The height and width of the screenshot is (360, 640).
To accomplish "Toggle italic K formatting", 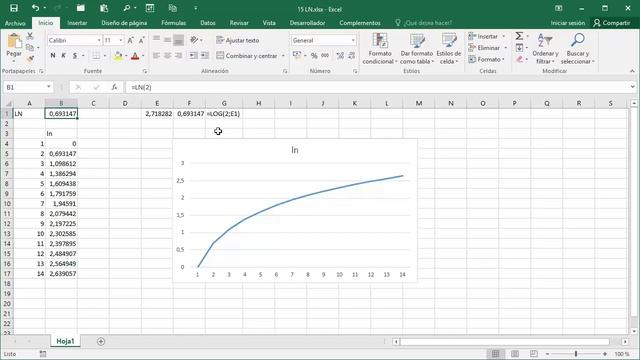I will (64, 56).
